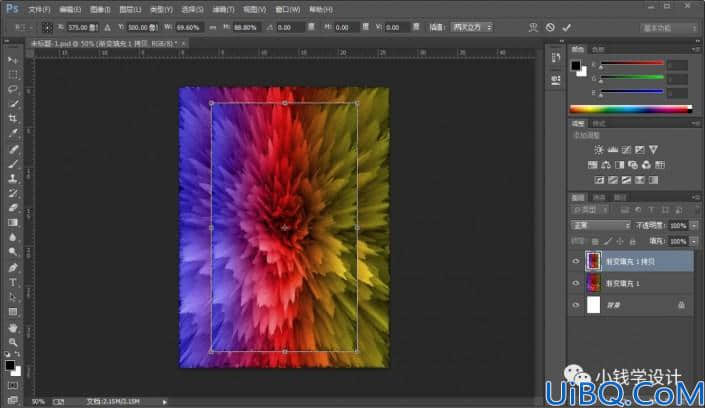Image resolution: width=705 pixels, height=408 pixels.
Task: Switch to warp mode icon in options bar
Action: [533, 27]
